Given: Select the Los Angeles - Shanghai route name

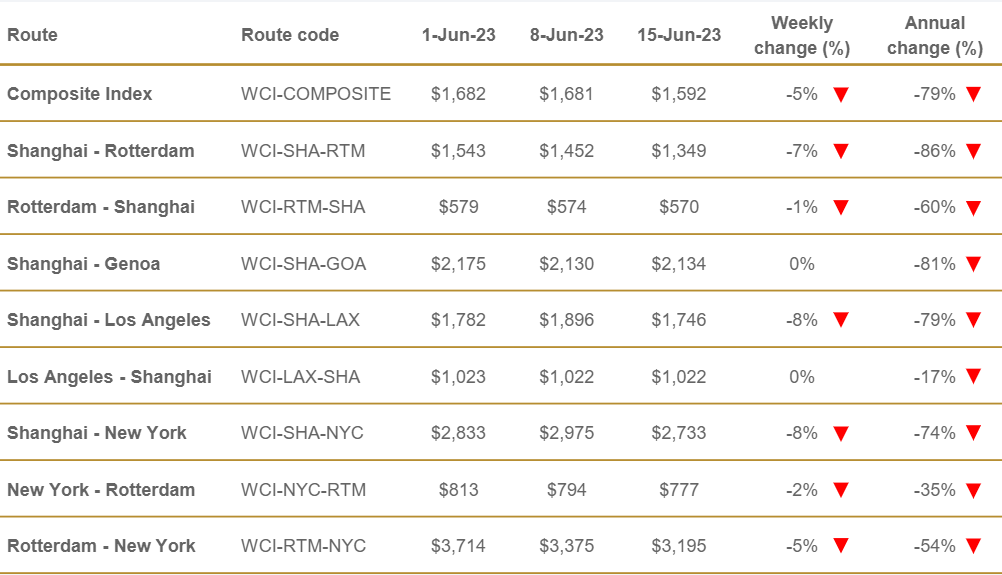Looking at the screenshot, I should (x=109, y=377).
